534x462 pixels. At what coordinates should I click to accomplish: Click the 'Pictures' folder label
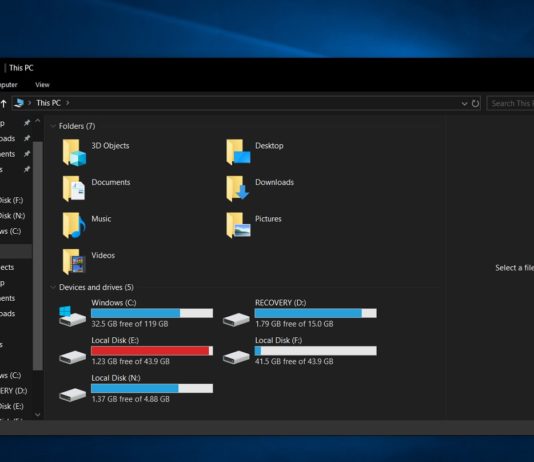pyautogui.click(x=268, y=219)
